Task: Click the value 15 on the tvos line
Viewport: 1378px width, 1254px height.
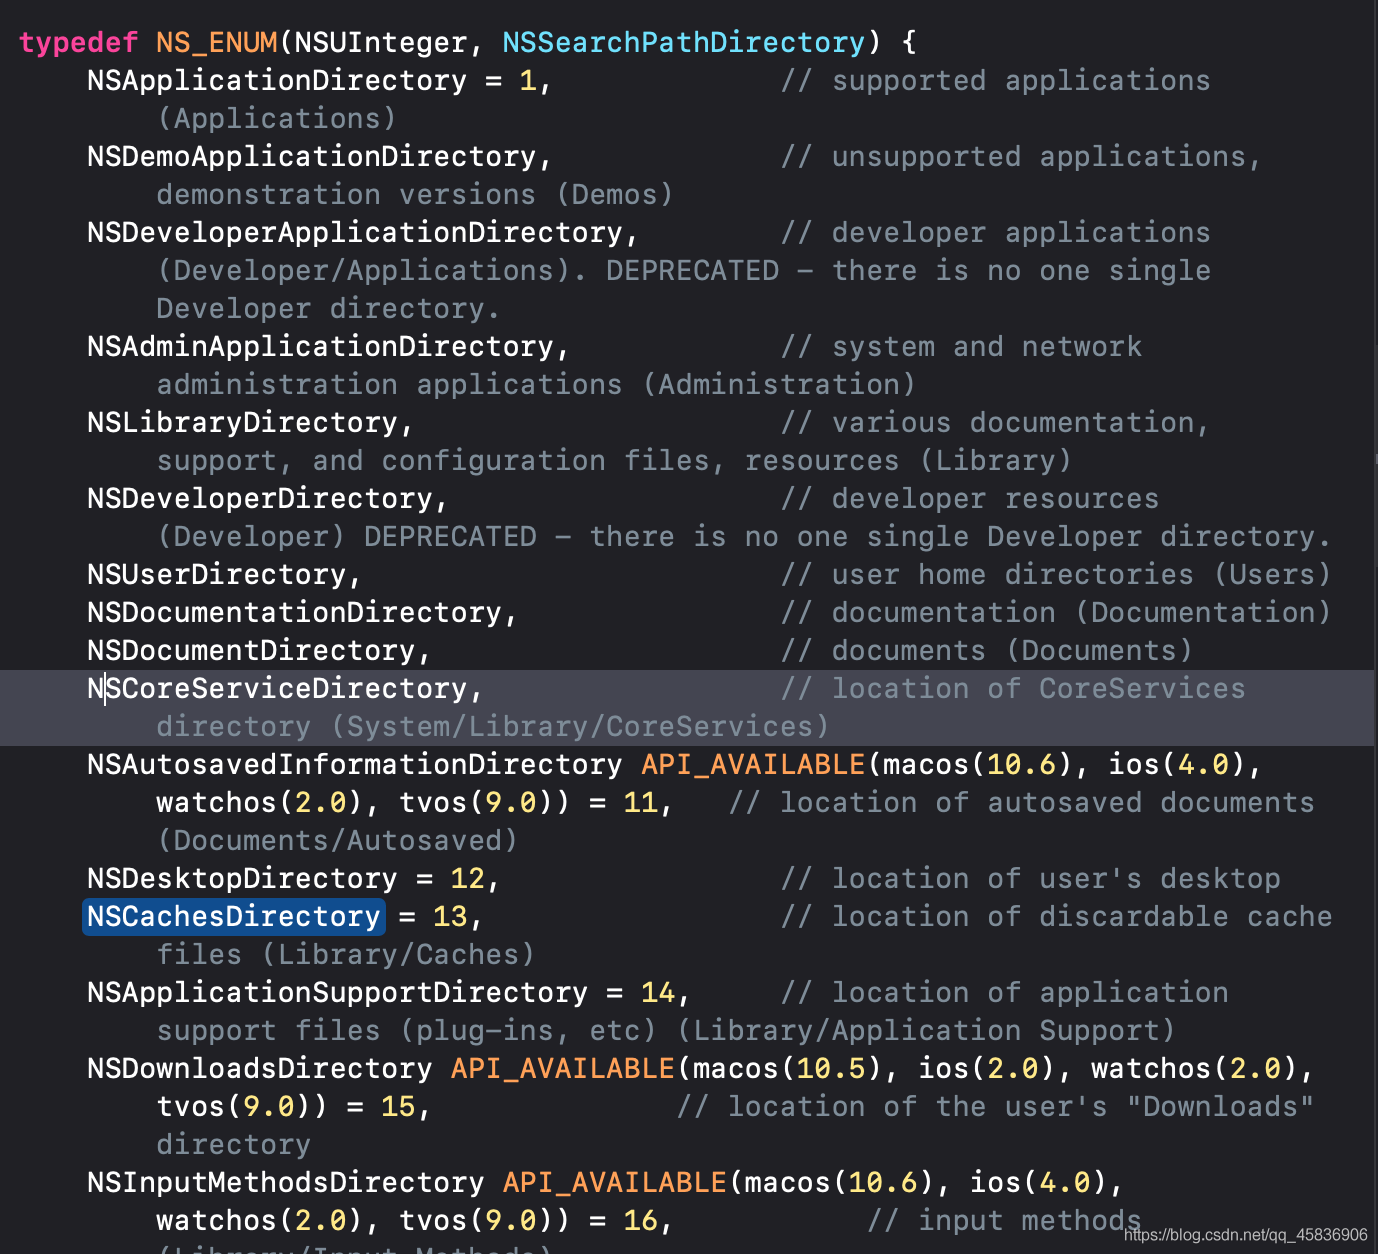Action: tap(398, 1107)
